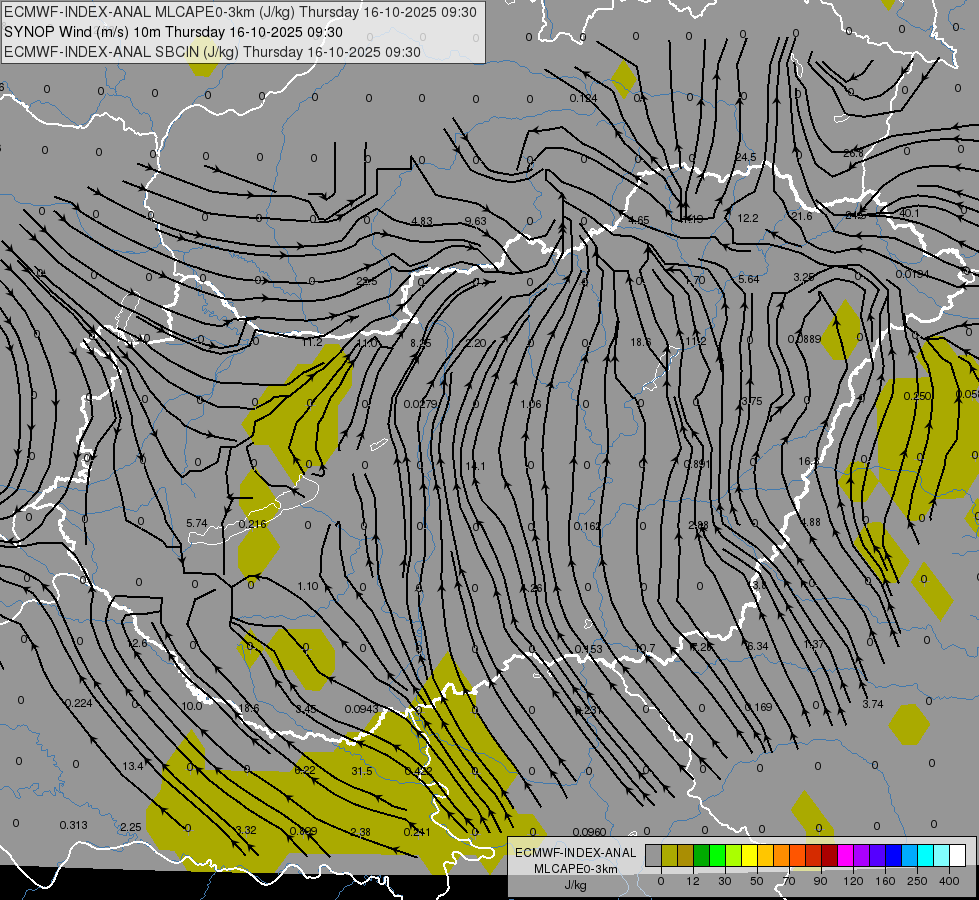This screenshot has width=979, height=900.
Task: Select the pure yellow legend swatch
Action: (750, 856)
